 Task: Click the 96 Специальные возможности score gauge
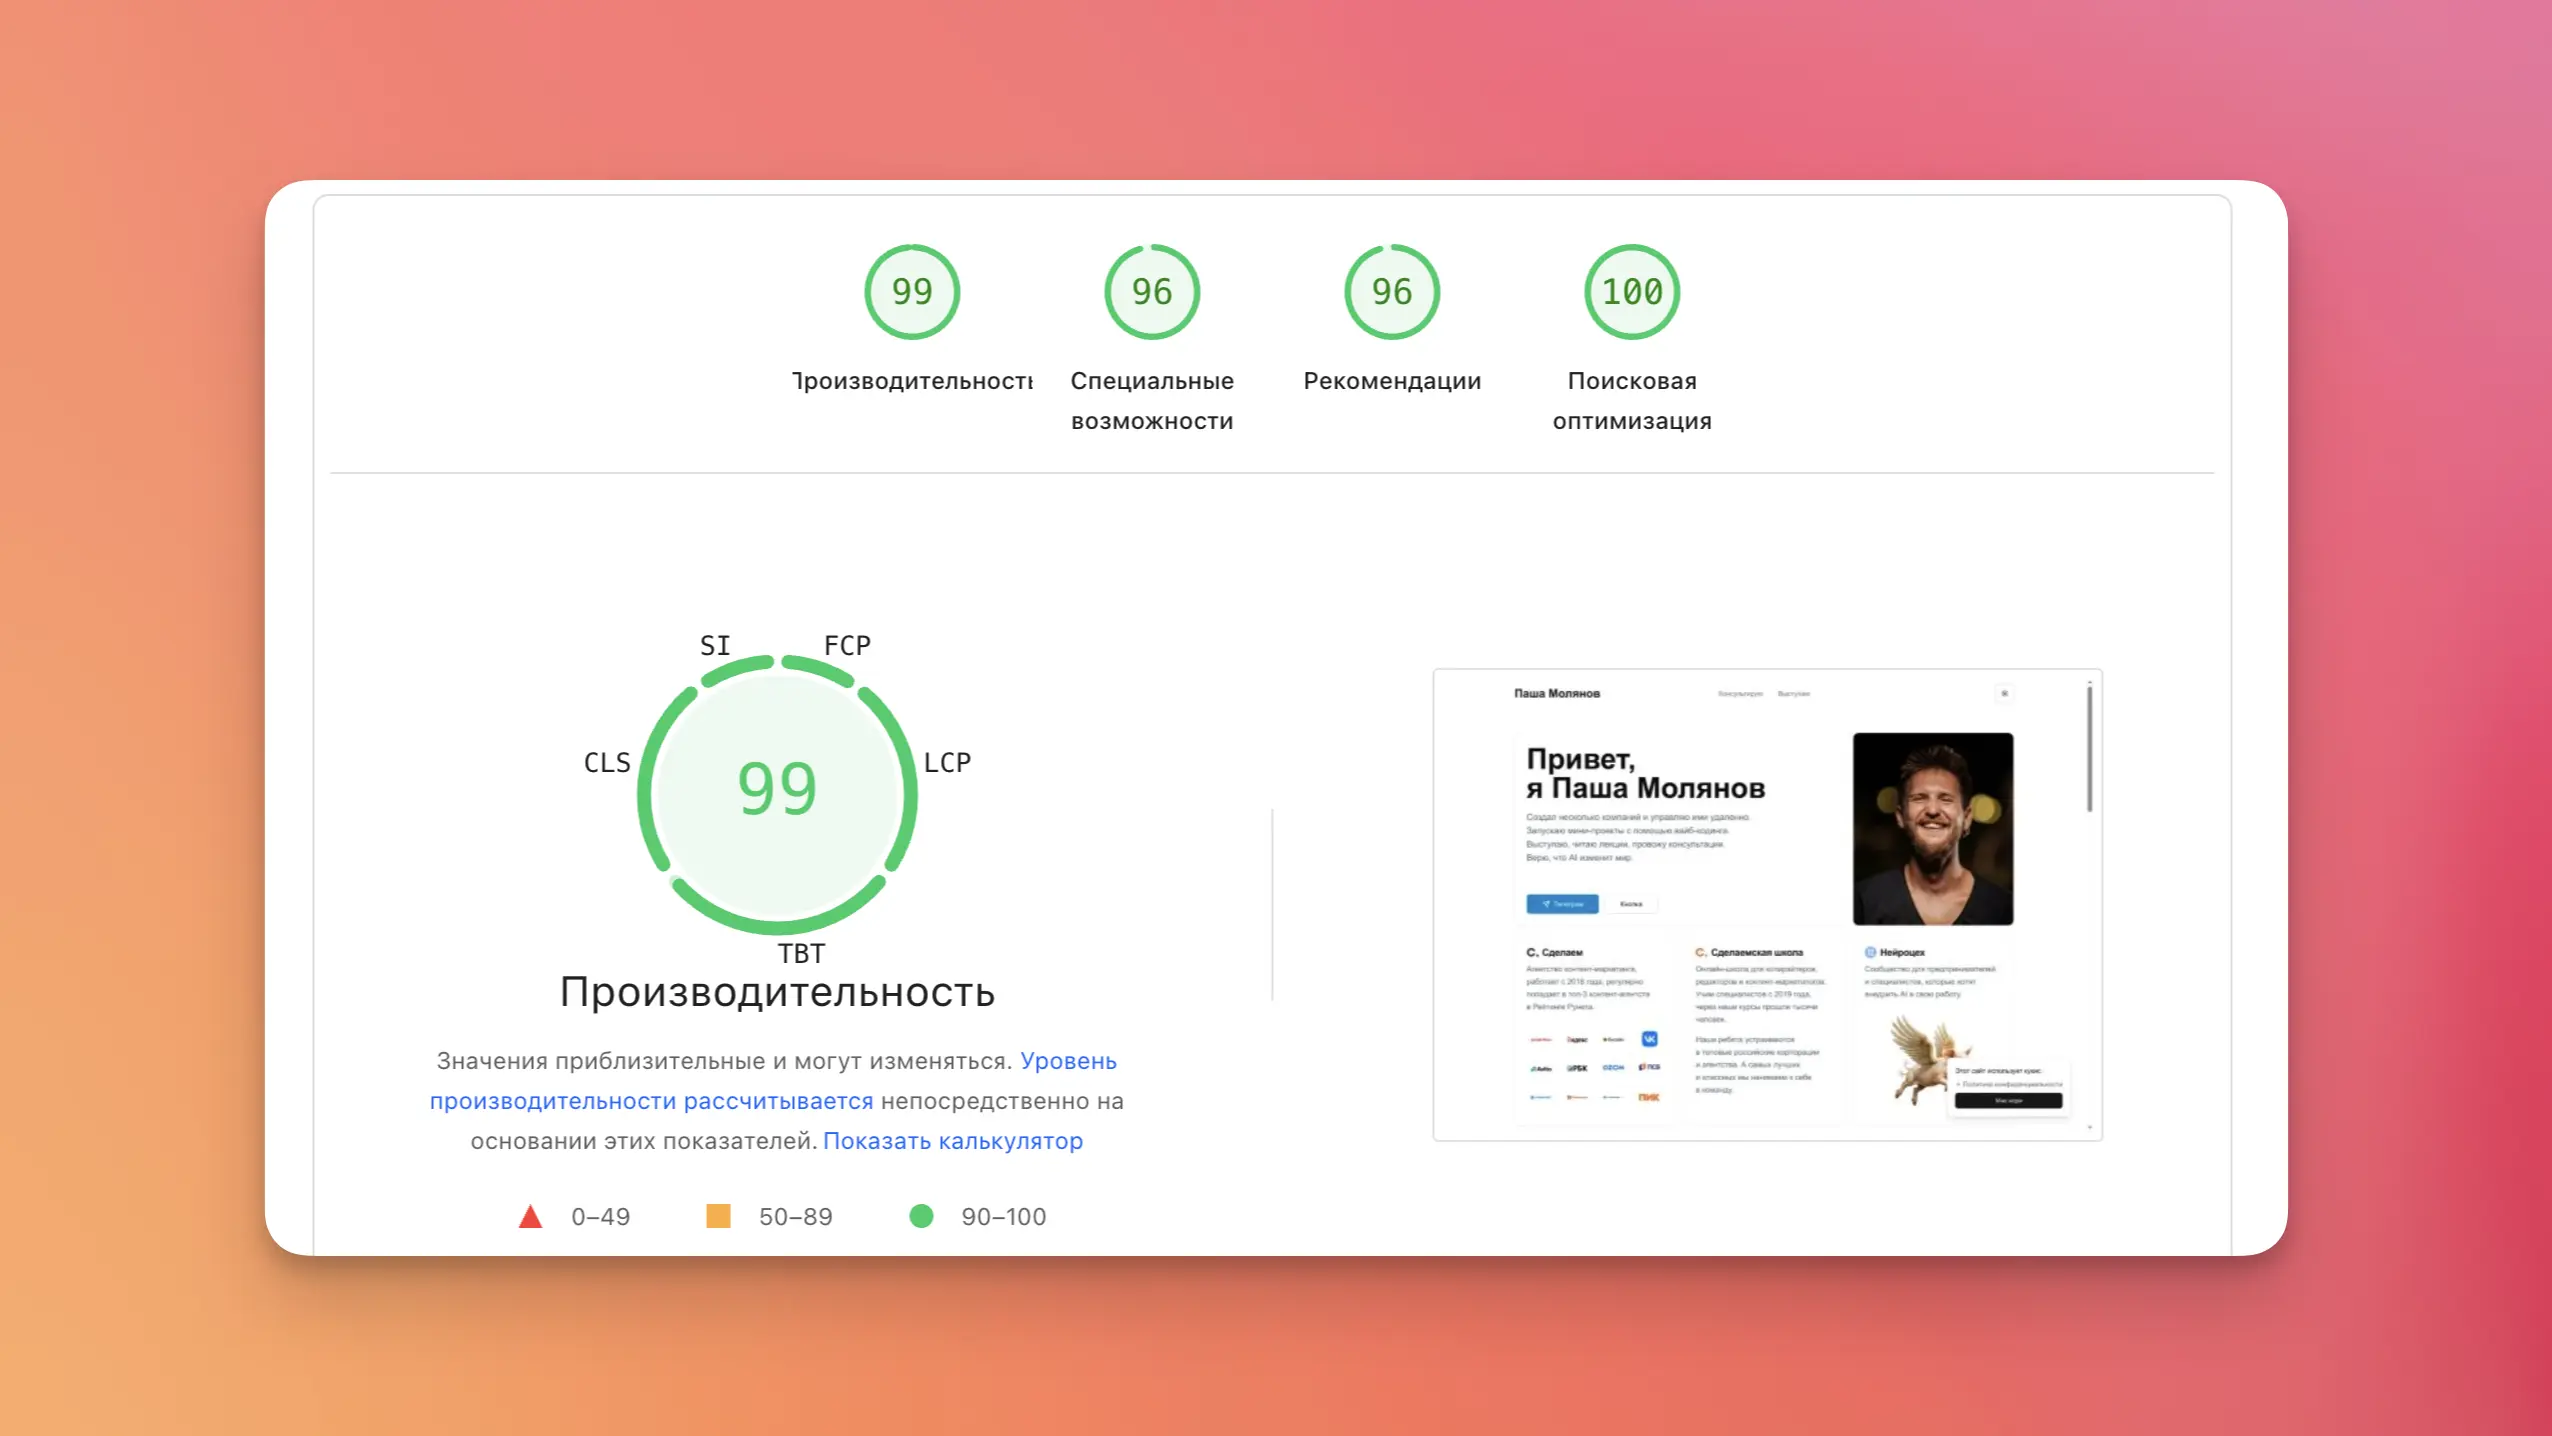(1152, 292)
